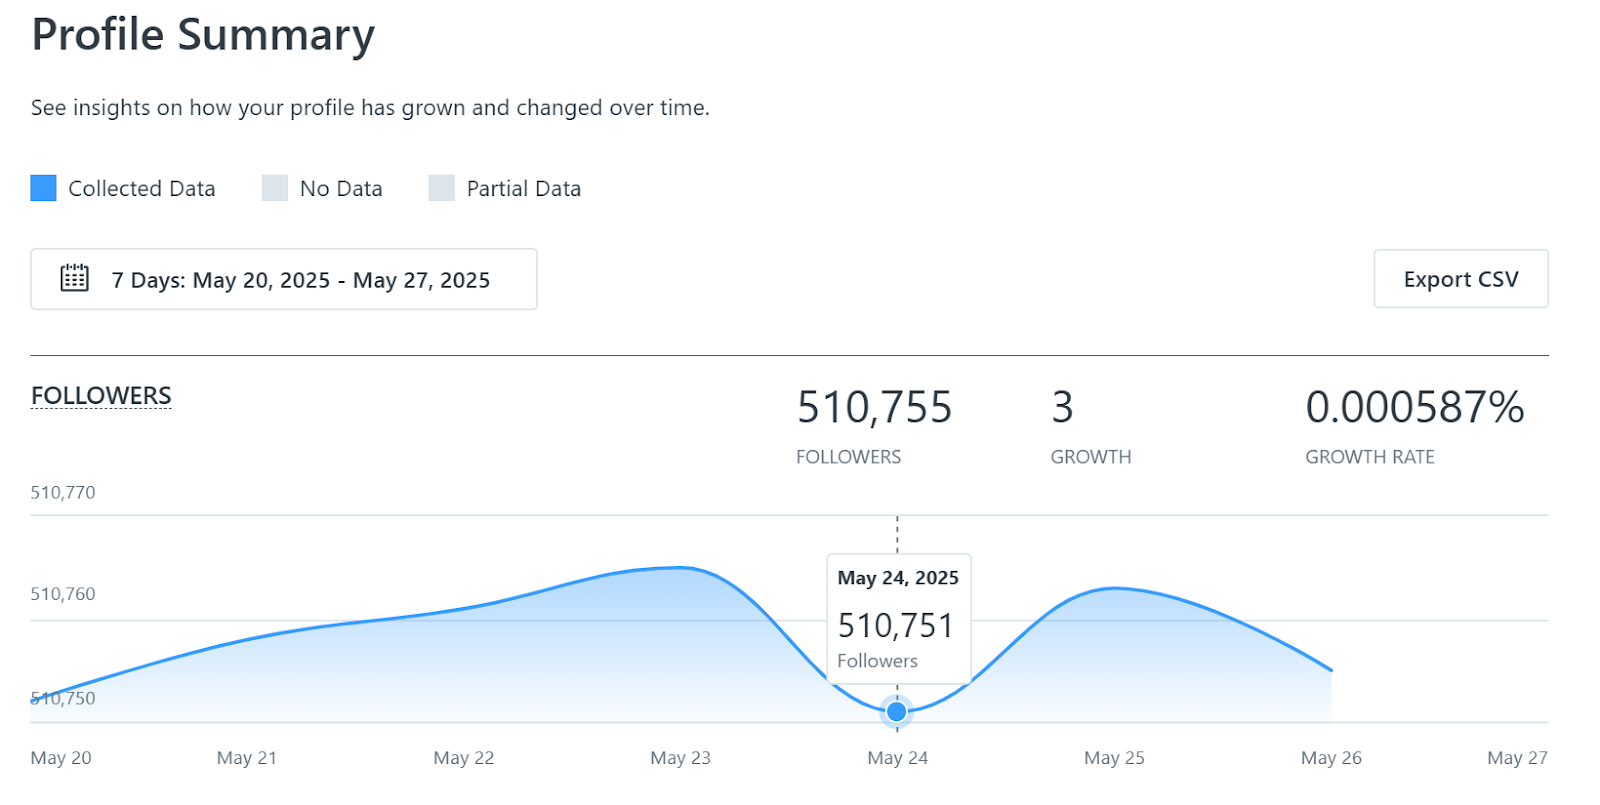Toggle the No Data legend label
1600x805 pixels.
341,189
